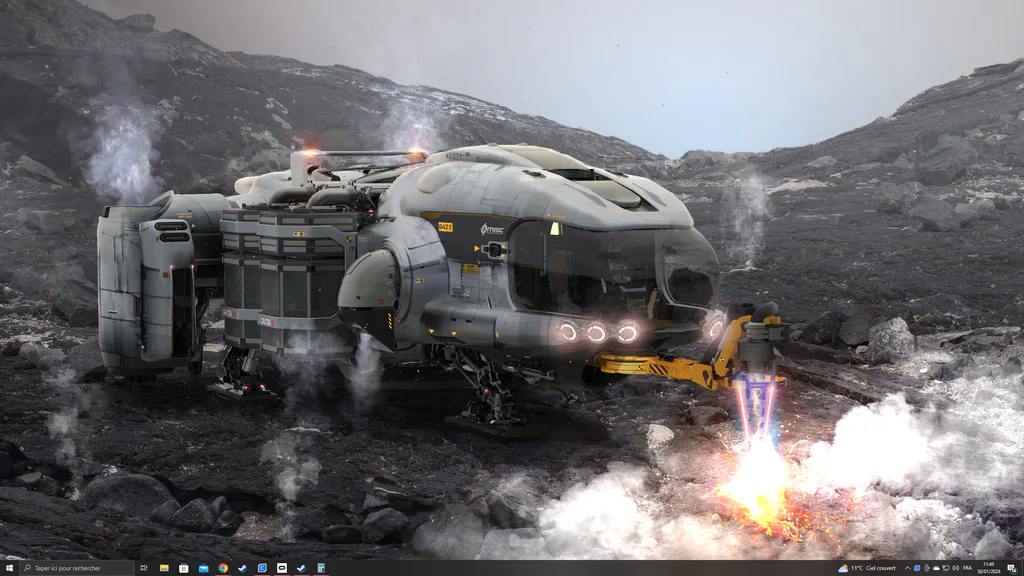Open the Mail app on the taskbar

(203, 568)
